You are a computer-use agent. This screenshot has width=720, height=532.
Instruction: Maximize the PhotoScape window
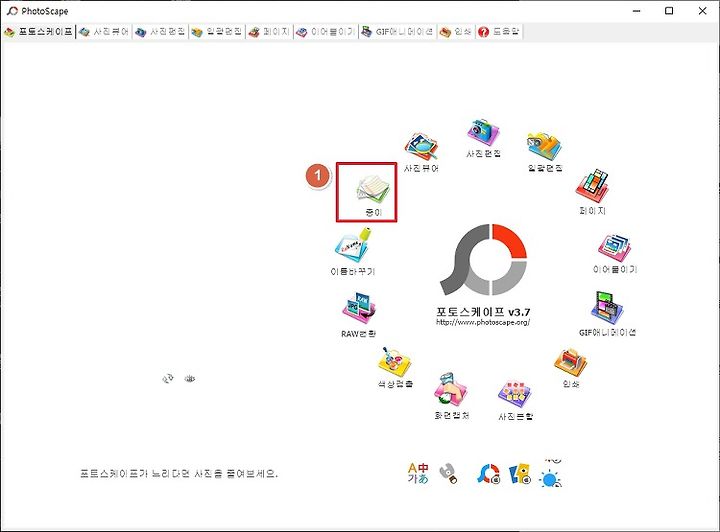(669, 11)
